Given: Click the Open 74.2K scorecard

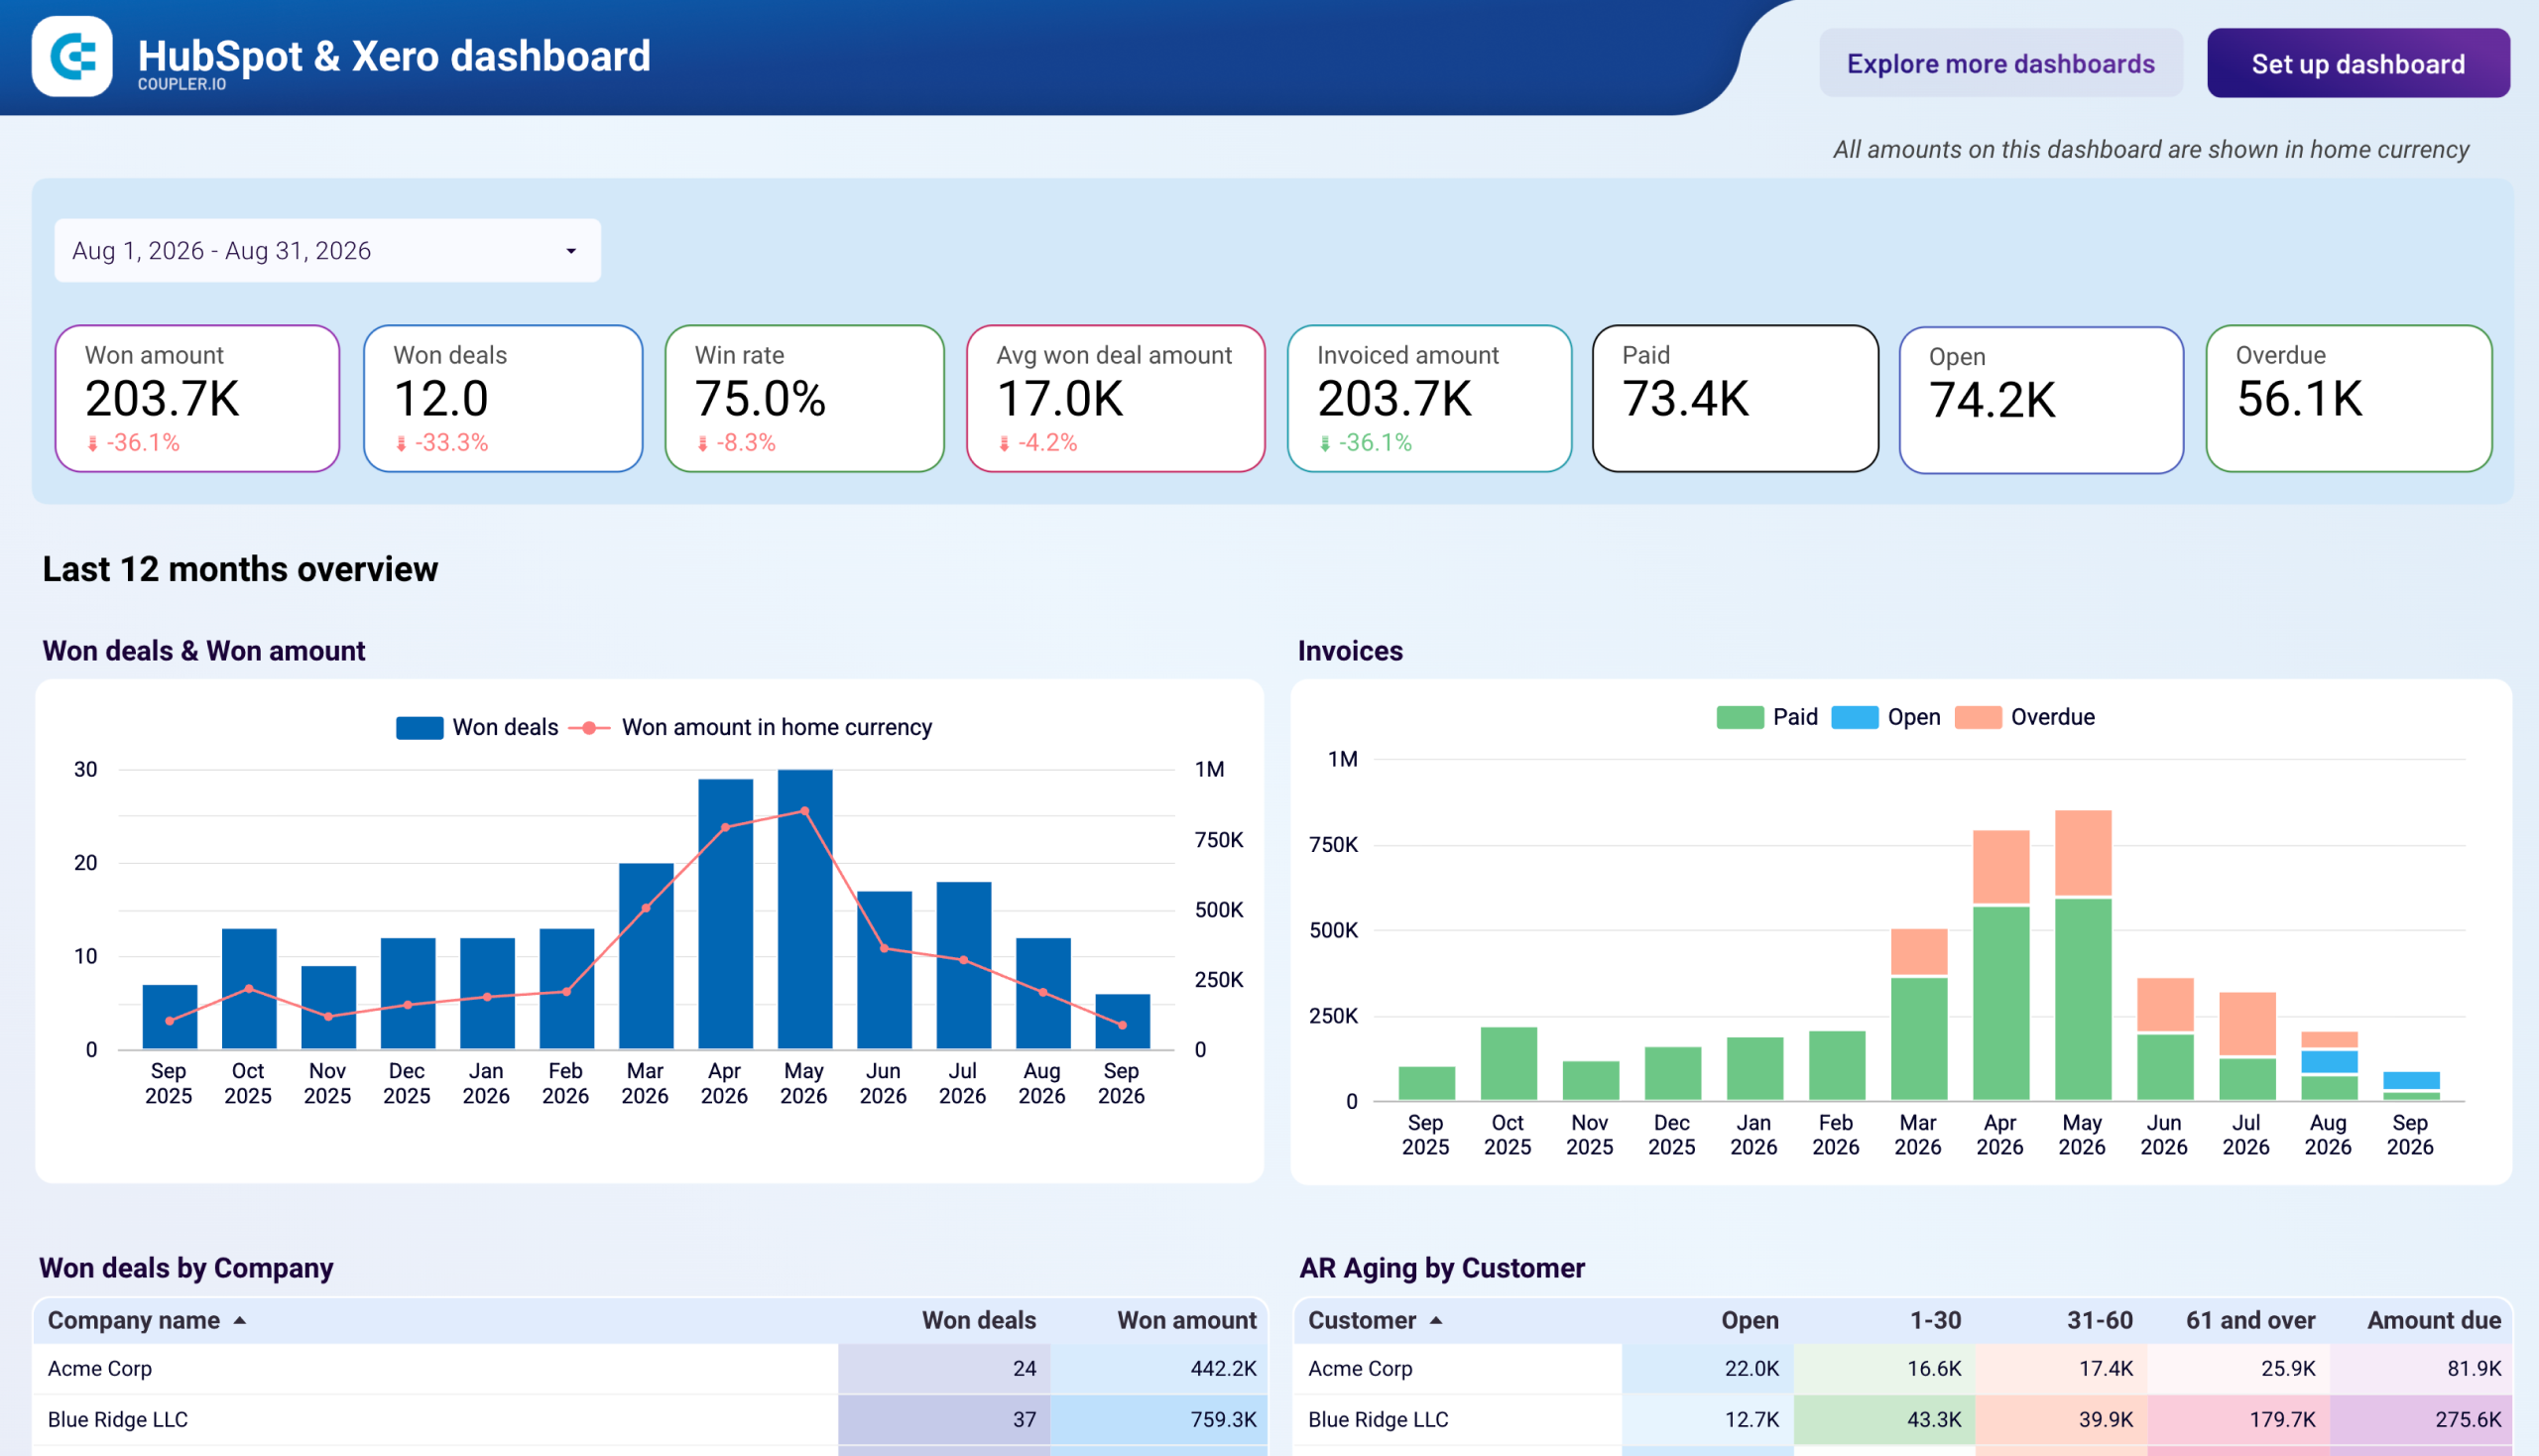Looking at the screenshot, I should click(x=2041, y=400).
